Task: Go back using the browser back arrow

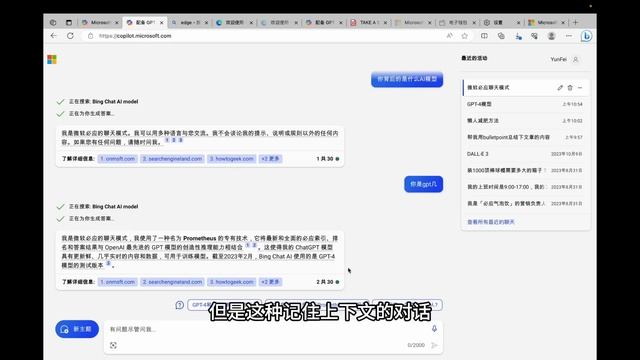Action: [53, 36]
